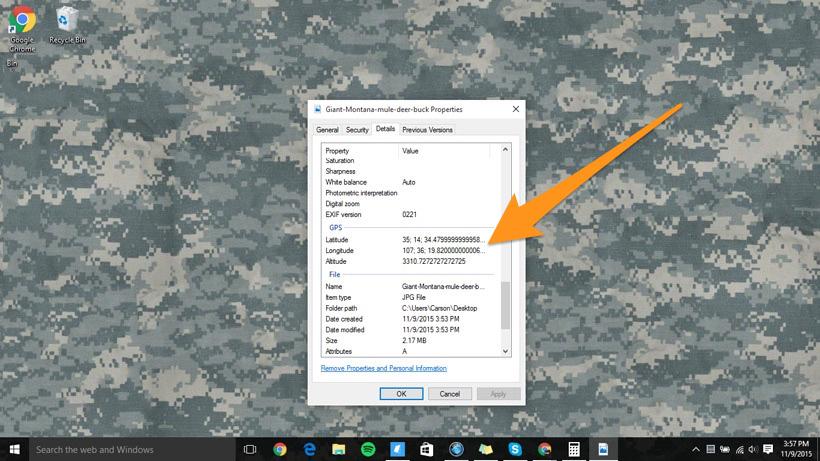
Task: Click the Cancel button
Action: point(450,394)
